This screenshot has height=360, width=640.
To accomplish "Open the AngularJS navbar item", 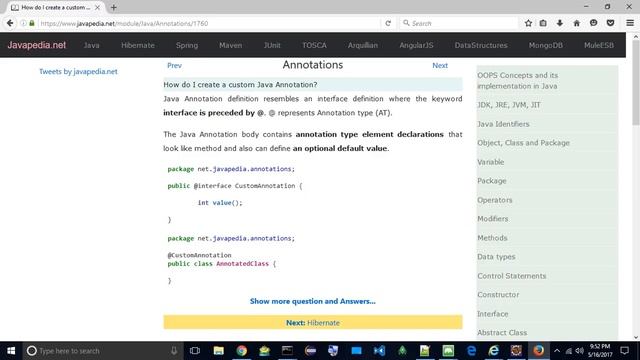I will [x=416, y=45].
